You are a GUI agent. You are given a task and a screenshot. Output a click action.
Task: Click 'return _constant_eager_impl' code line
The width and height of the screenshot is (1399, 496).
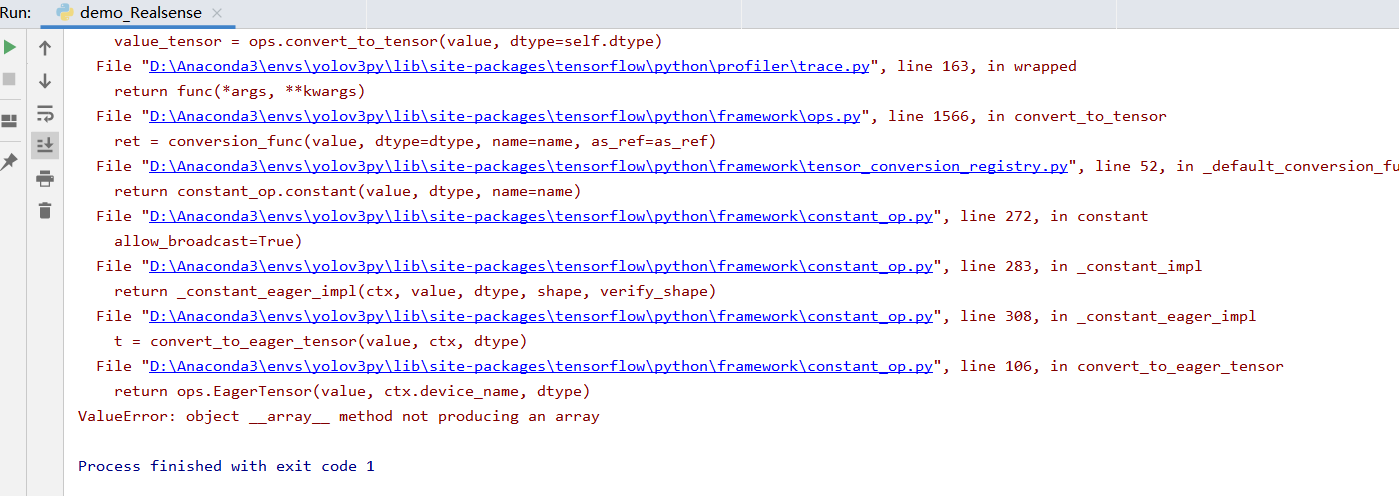(415, 291)
